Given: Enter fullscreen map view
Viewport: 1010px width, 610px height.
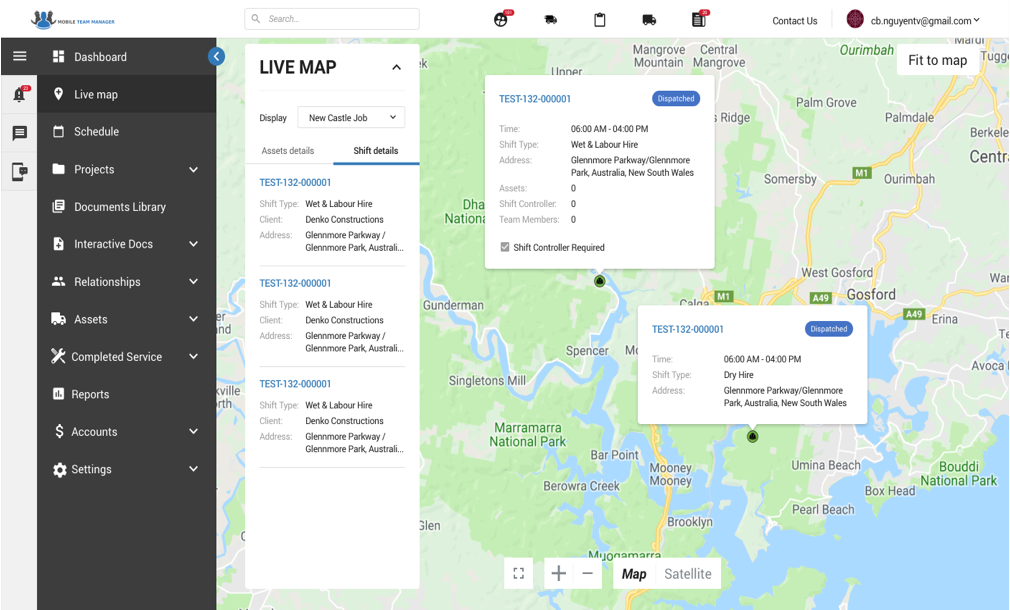Looking at the screenshot, I should (x=518, y=574).
